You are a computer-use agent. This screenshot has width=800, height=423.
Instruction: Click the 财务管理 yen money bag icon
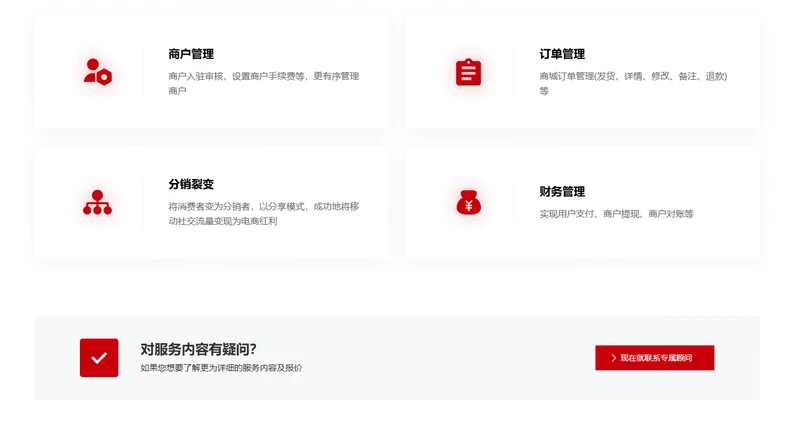pos(468,203)
